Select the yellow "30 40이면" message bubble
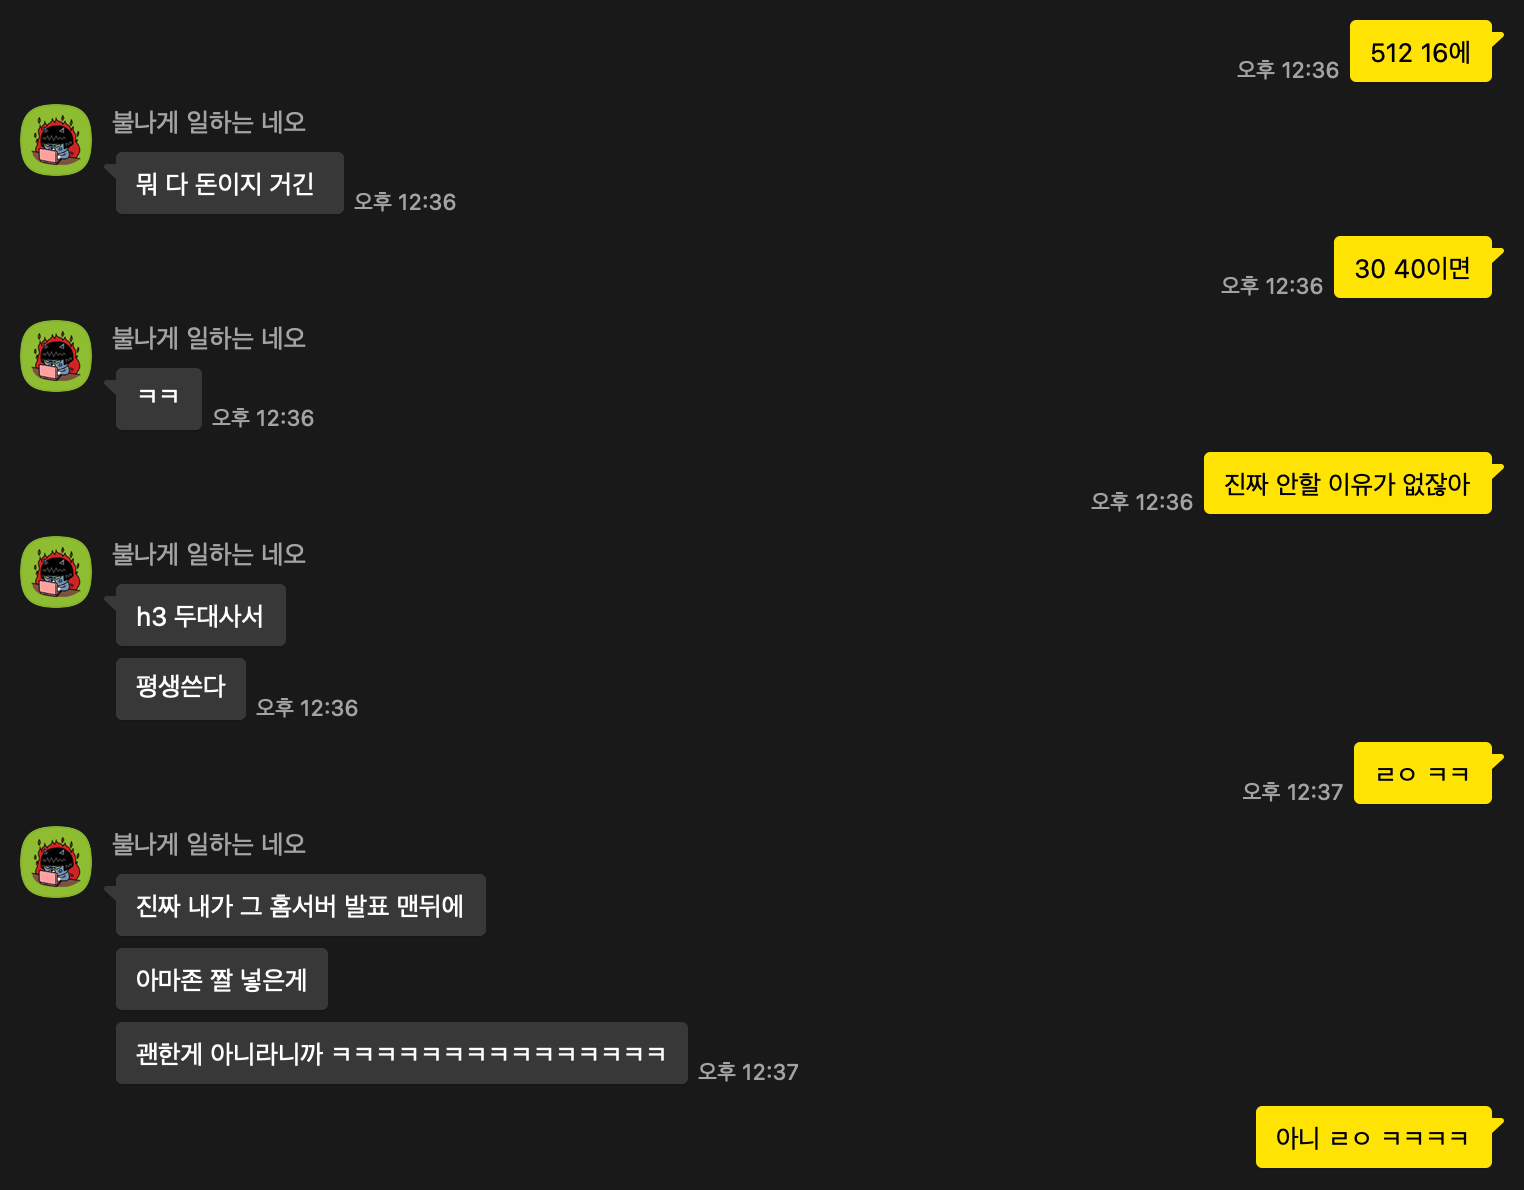 click(1413, 267)
